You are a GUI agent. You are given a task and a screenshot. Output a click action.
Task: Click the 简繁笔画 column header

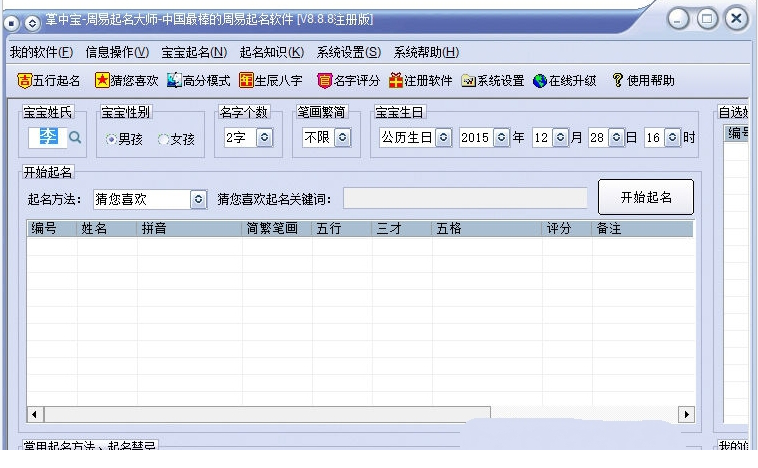[277, 228]
